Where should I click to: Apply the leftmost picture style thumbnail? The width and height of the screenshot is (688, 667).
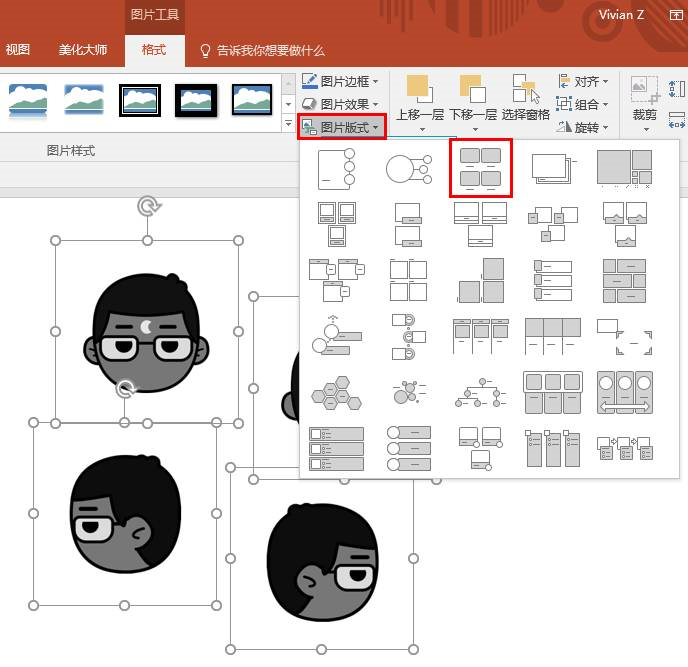[28, 99]
